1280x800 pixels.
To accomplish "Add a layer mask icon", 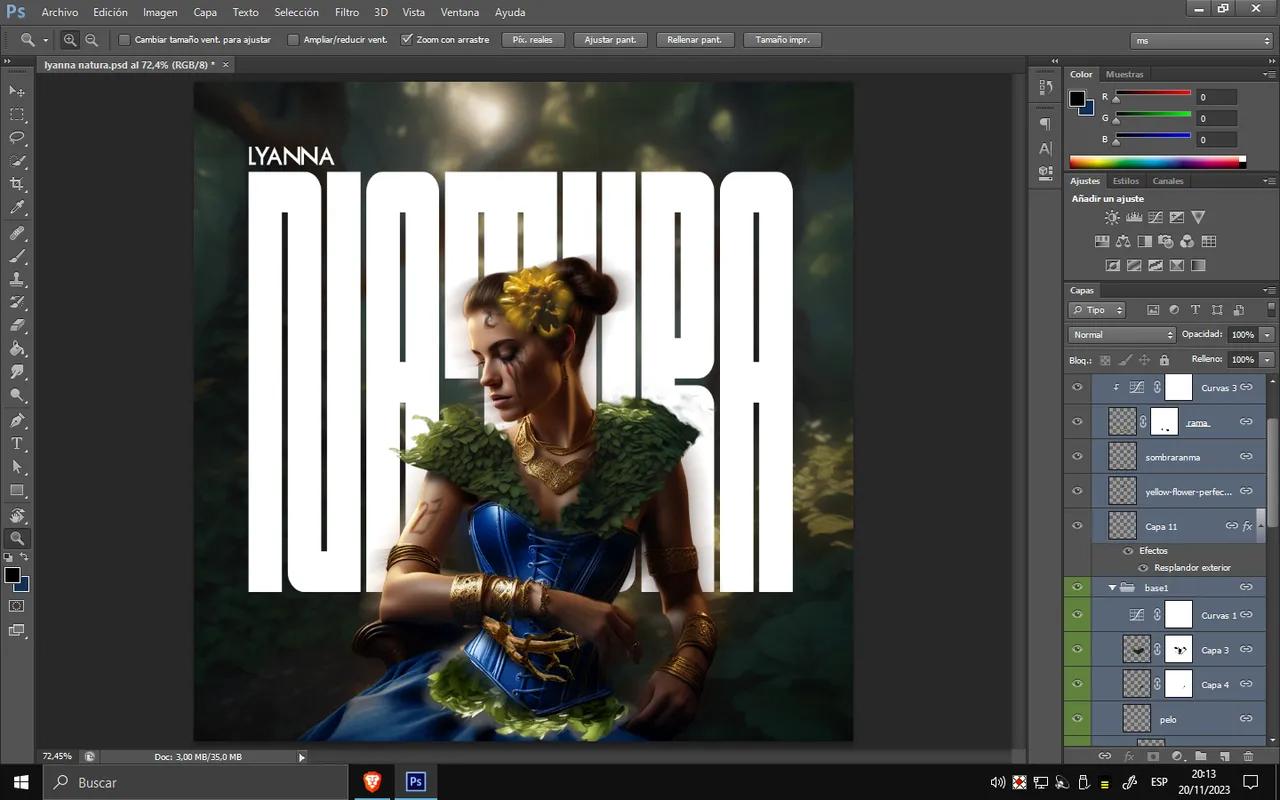I will (x=1152, y=757).
